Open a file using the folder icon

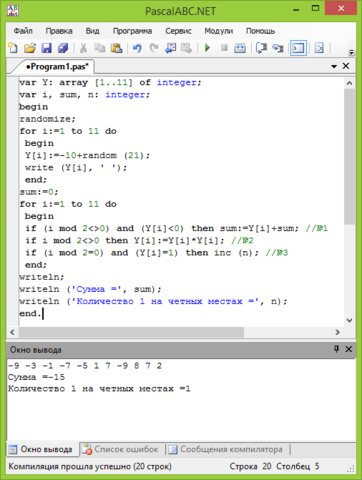click(30, 48)
